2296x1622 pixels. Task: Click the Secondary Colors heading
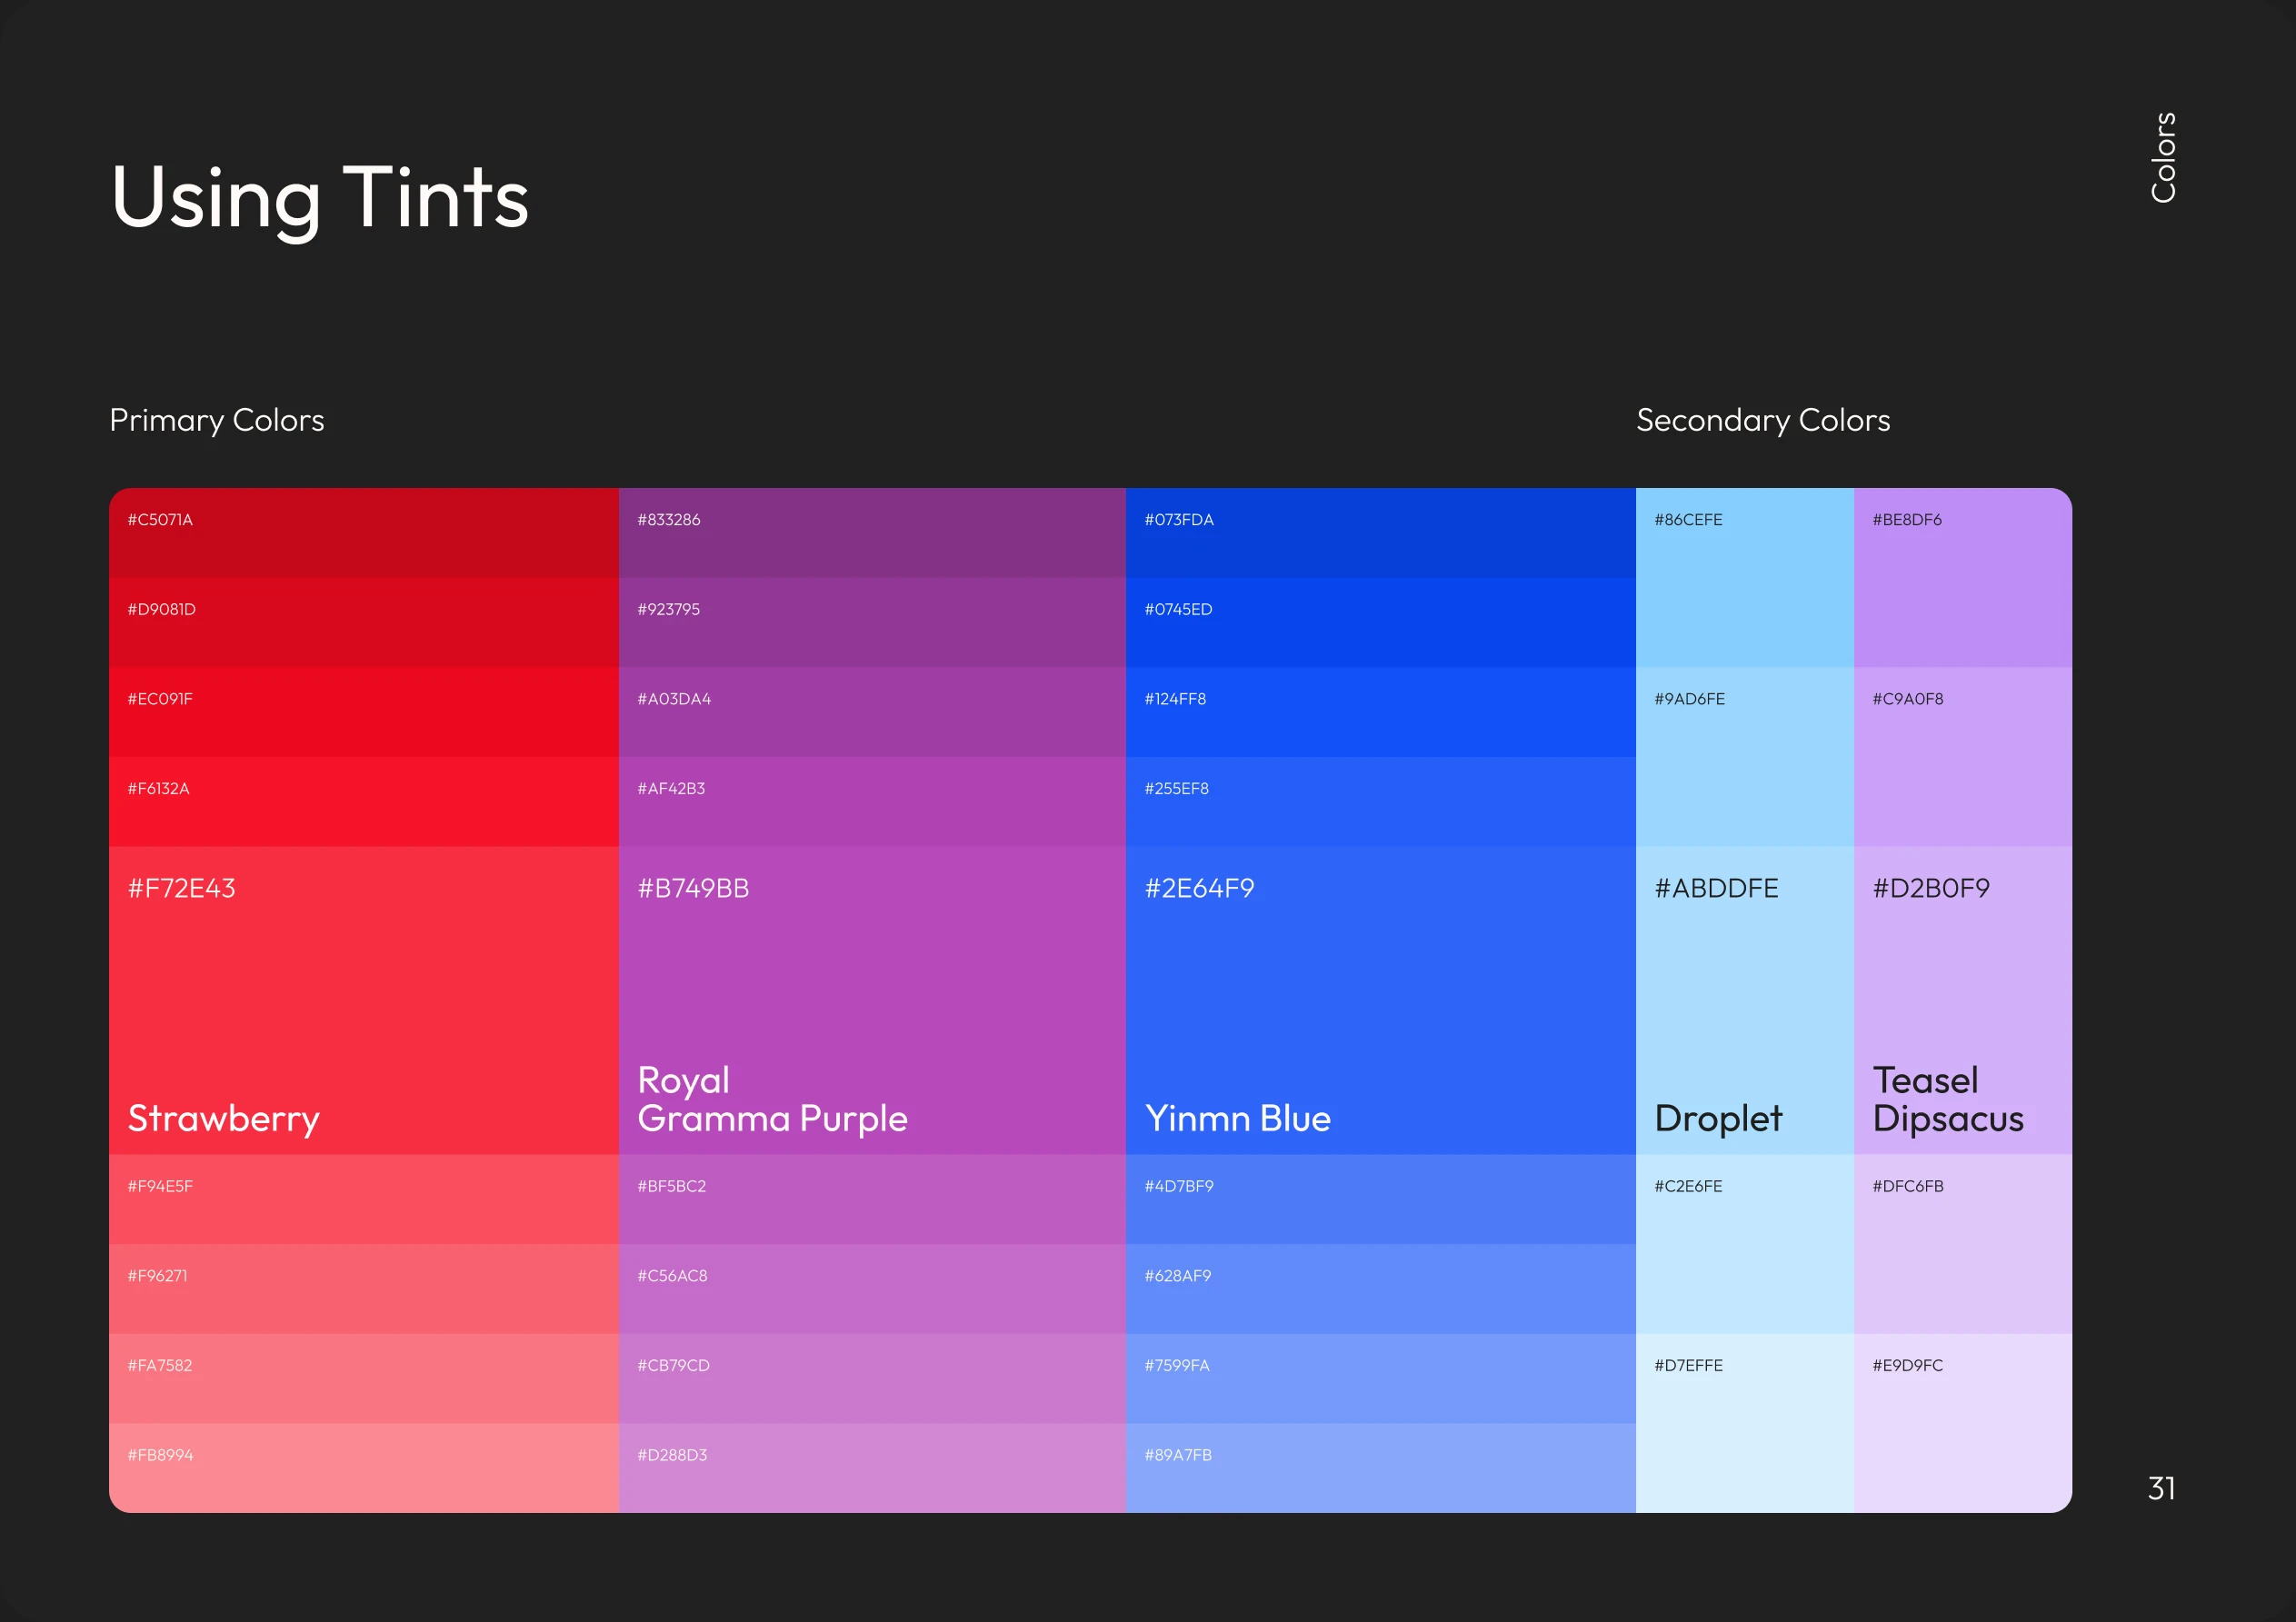pyautogui.click(x=1763, y=421)
